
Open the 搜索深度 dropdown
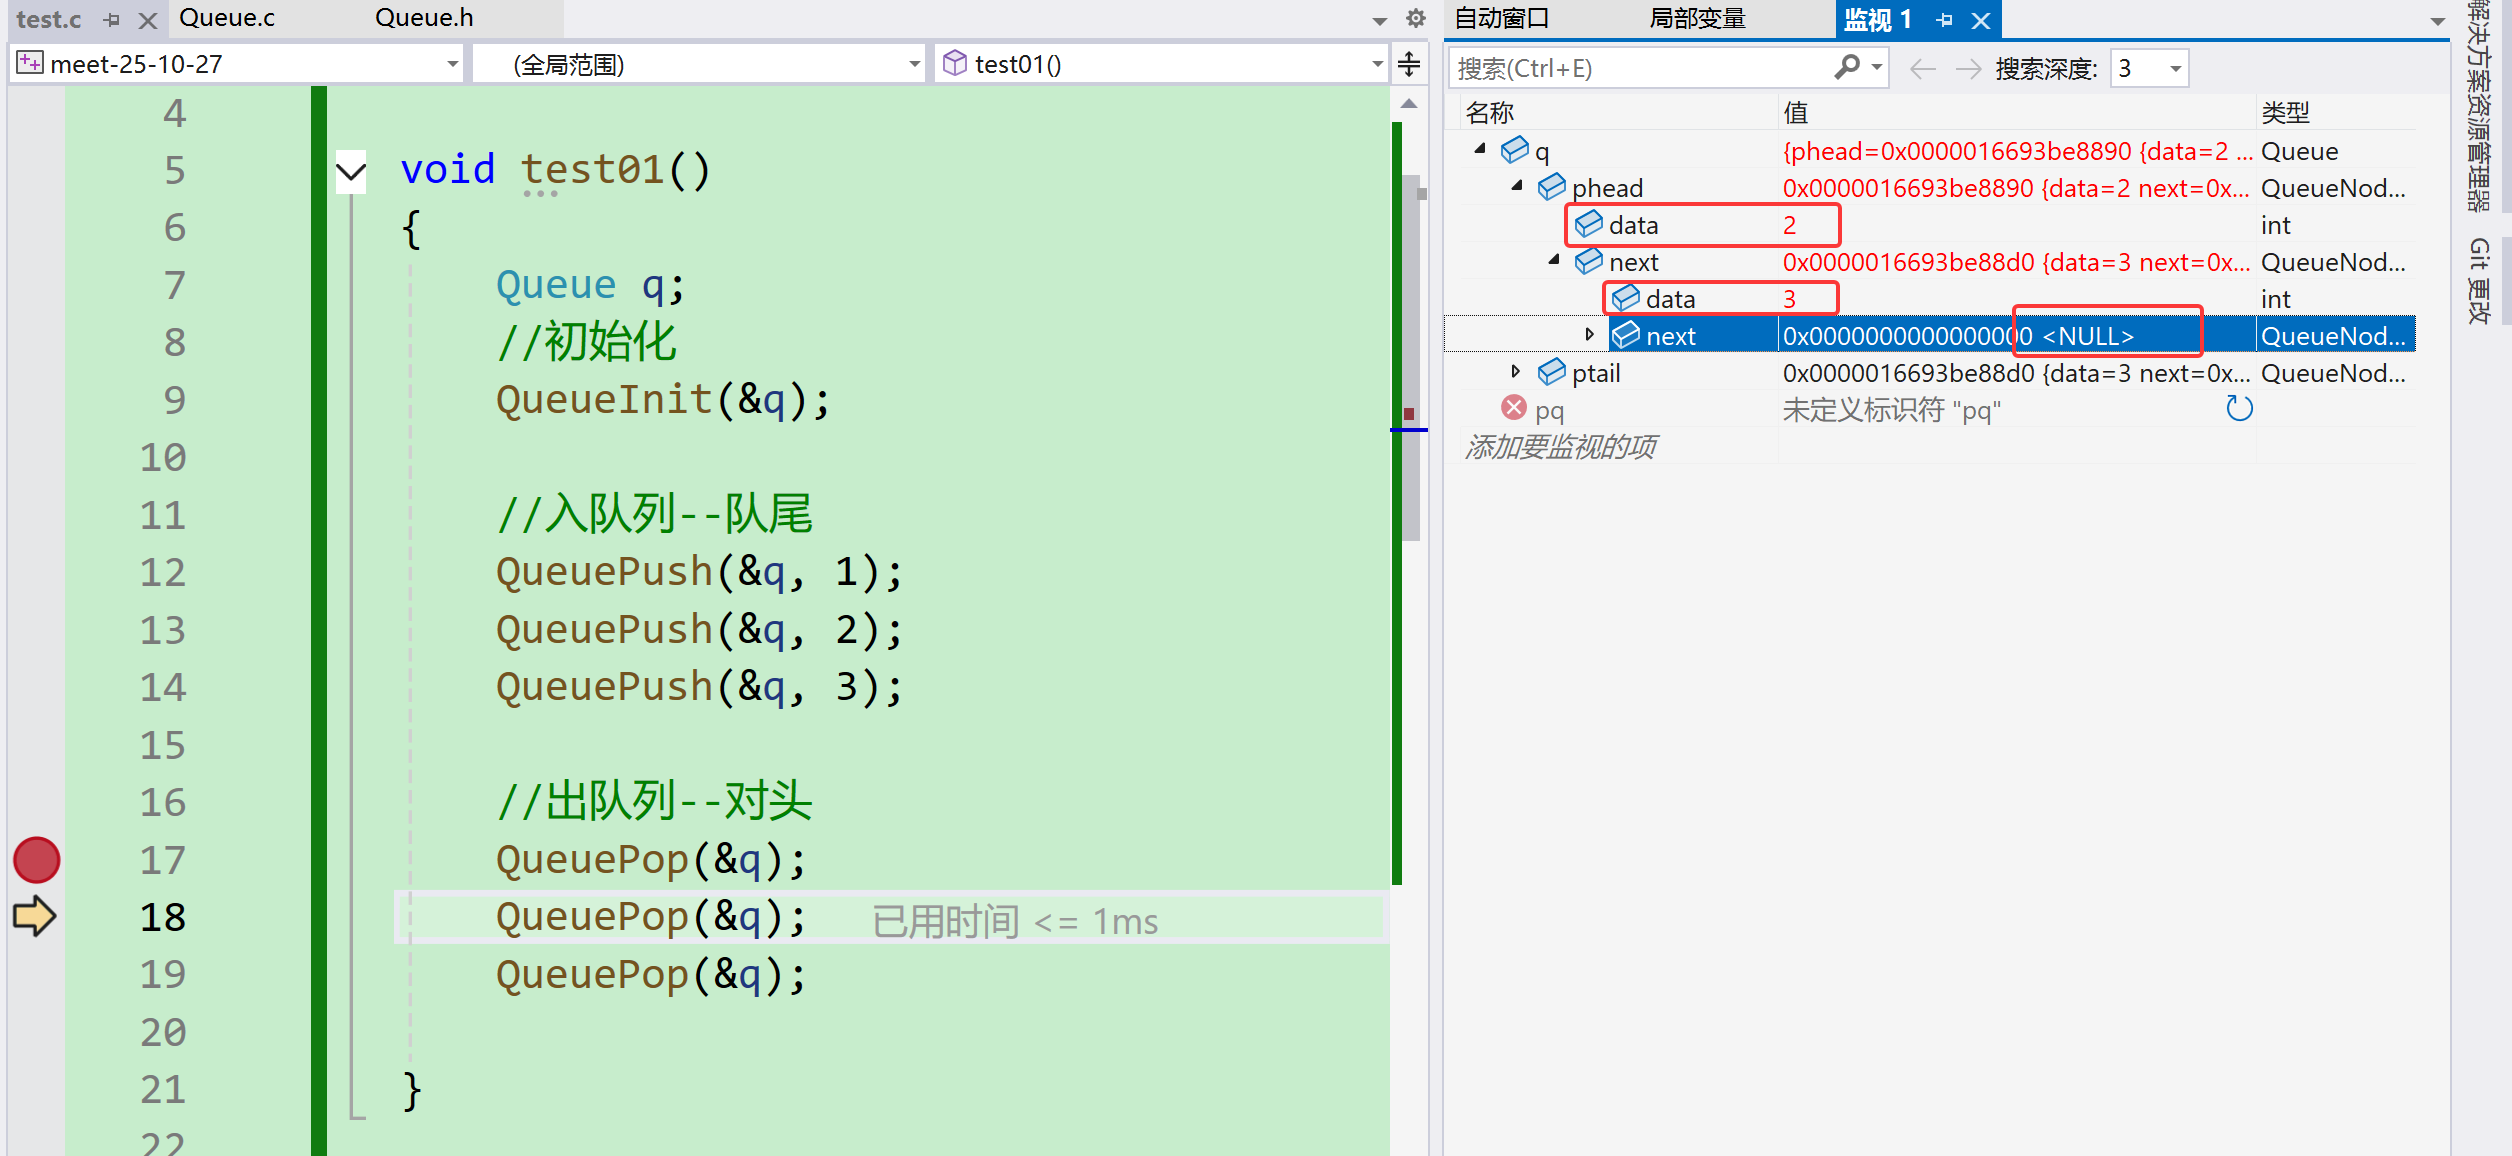click(2174, 68)
